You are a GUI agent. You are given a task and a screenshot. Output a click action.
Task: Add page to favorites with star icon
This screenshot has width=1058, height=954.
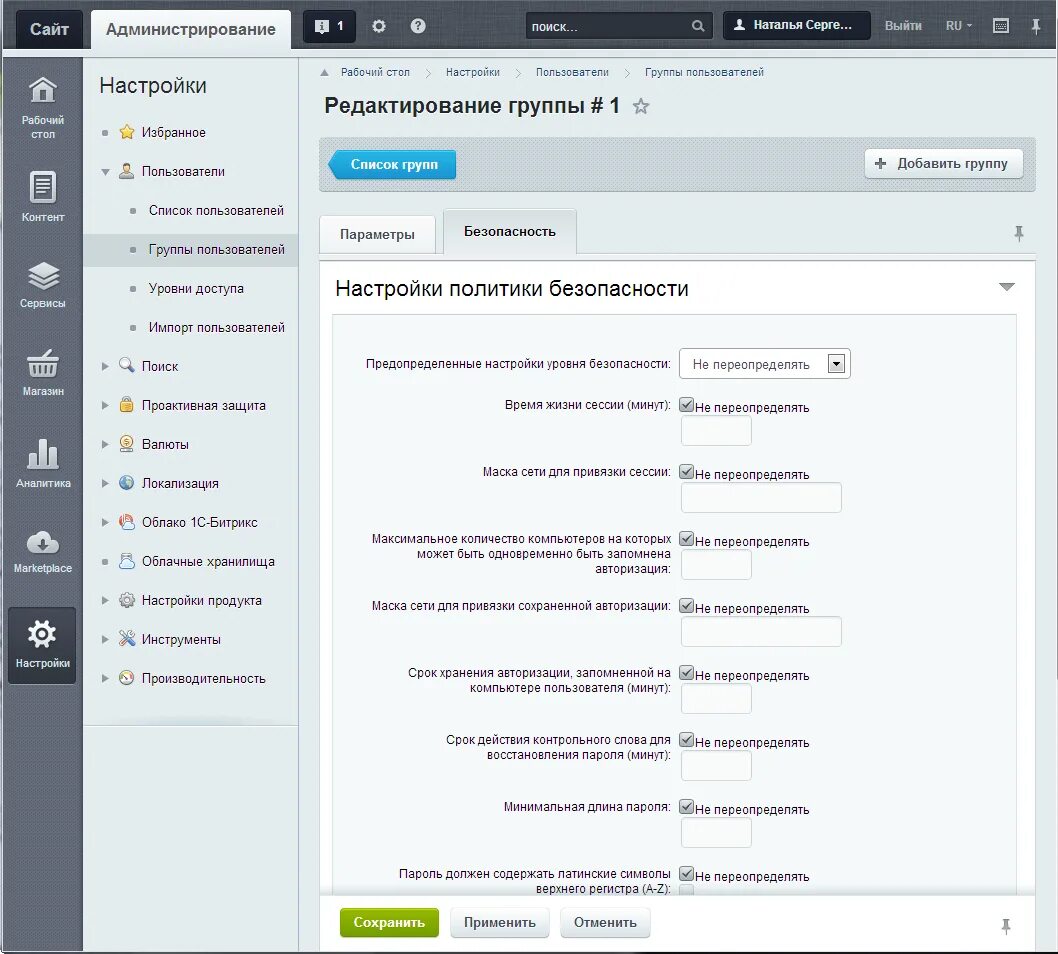(x=641, y=107)
